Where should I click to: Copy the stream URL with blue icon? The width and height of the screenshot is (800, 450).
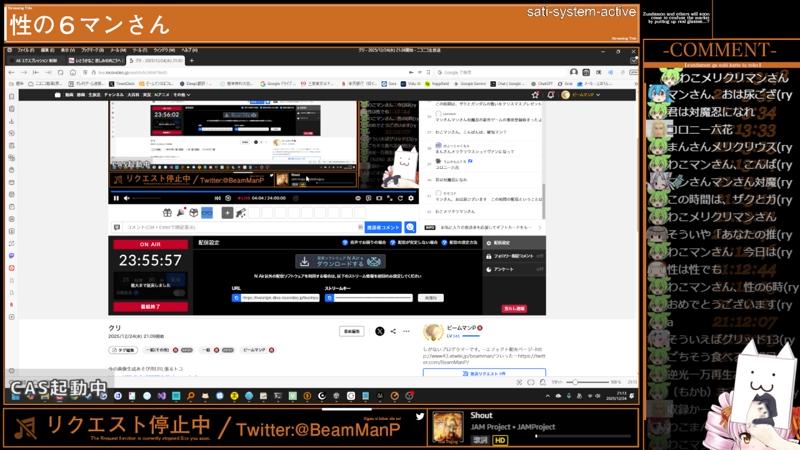(x=236, y=297)
